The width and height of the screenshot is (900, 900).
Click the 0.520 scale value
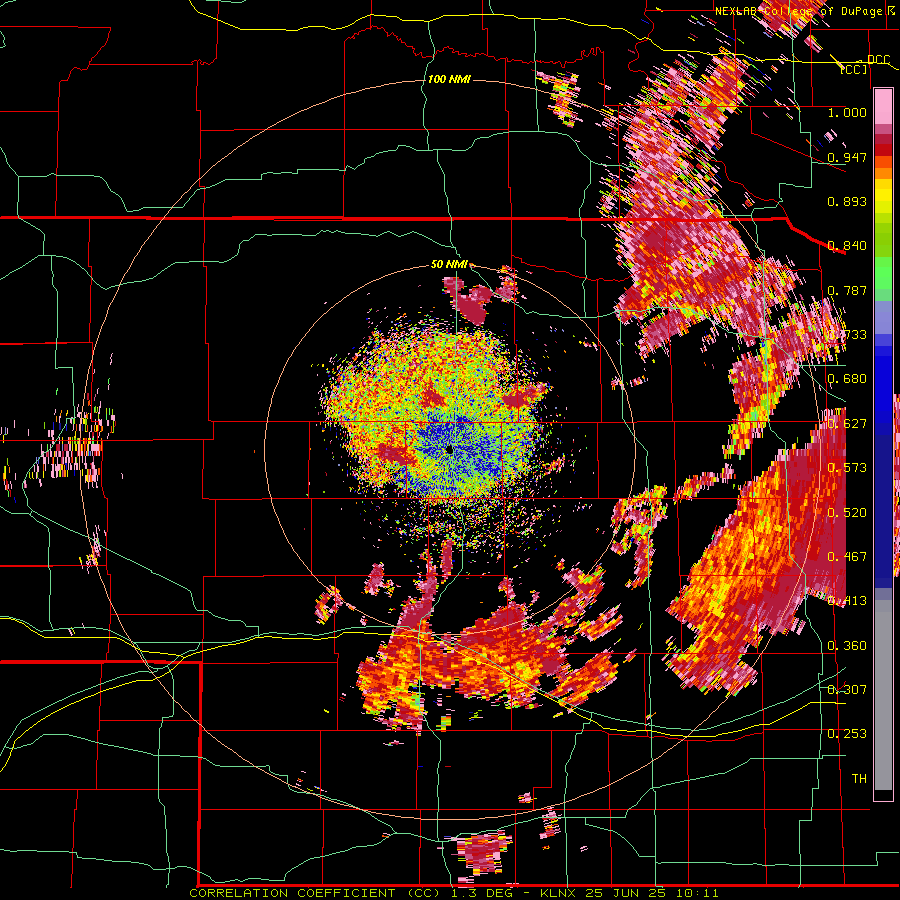point(847,513)
